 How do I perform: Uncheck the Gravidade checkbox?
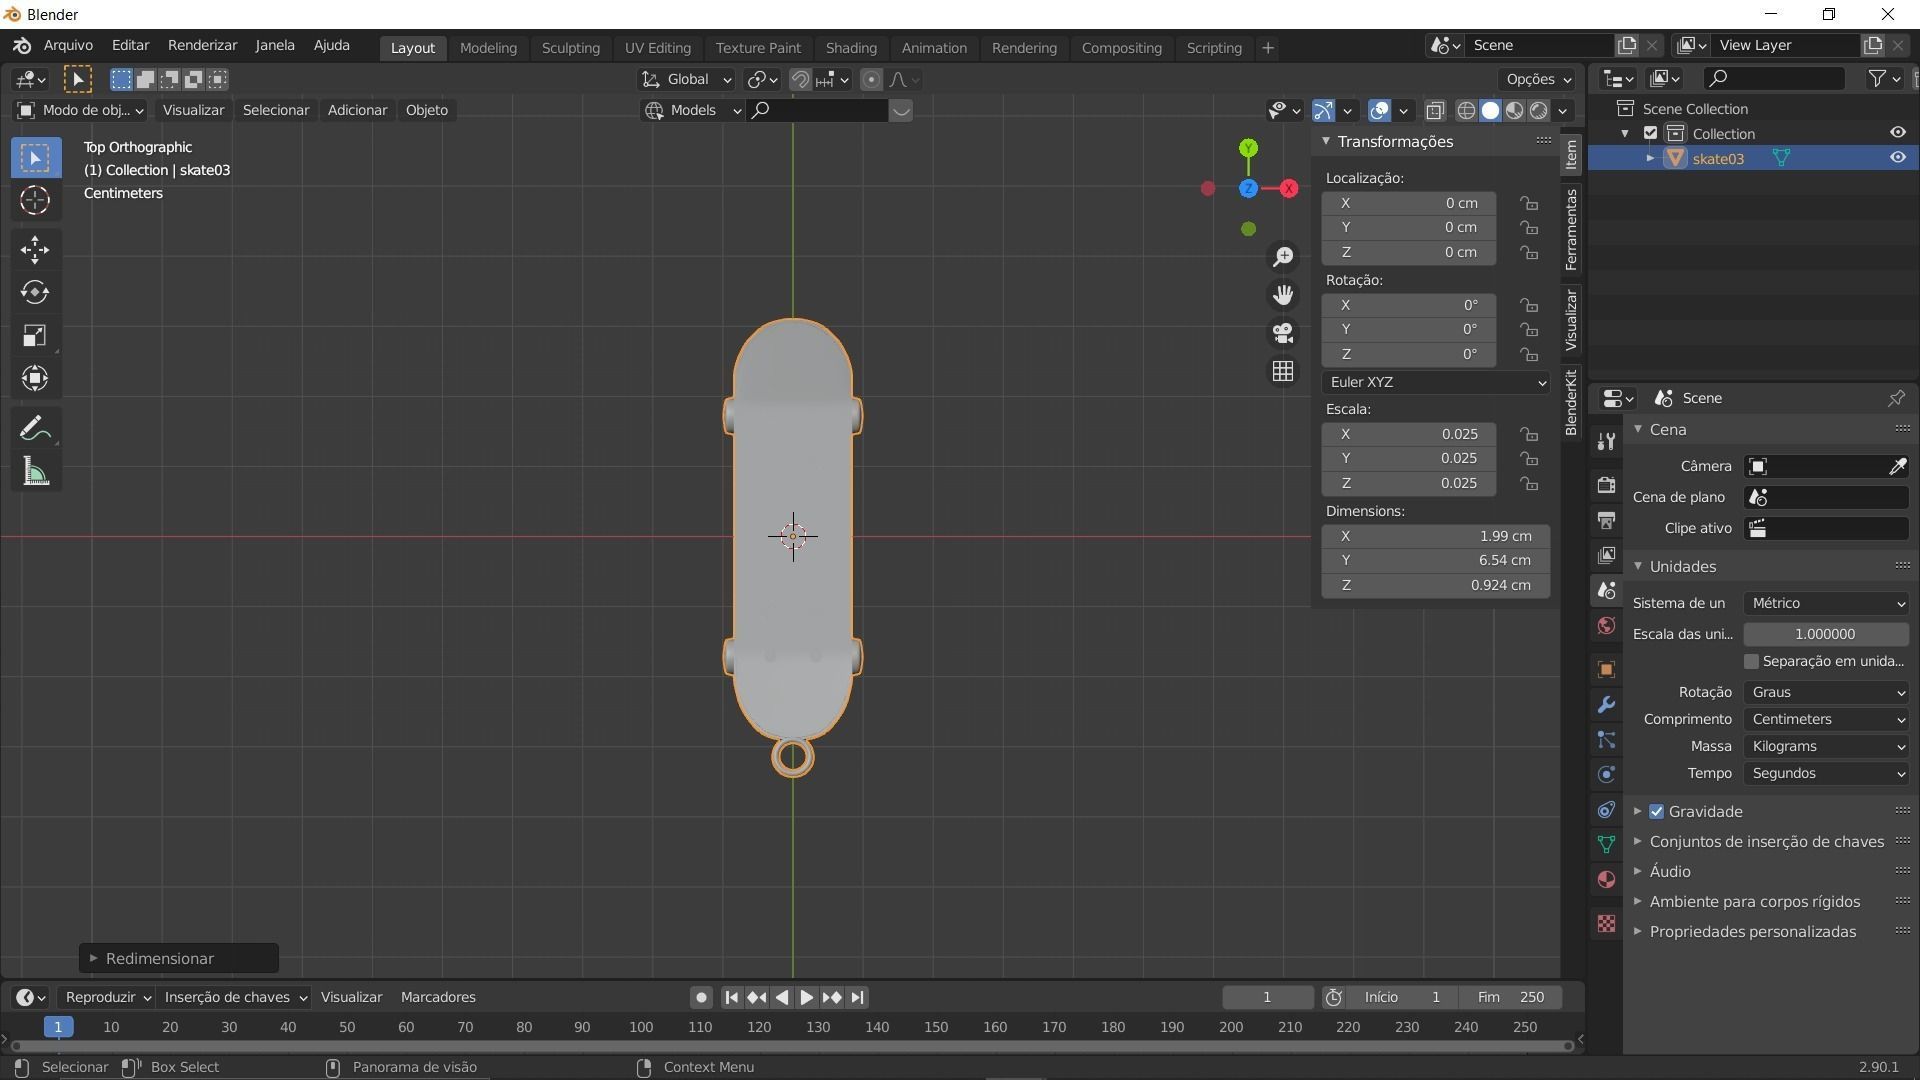click(1657, 812)
